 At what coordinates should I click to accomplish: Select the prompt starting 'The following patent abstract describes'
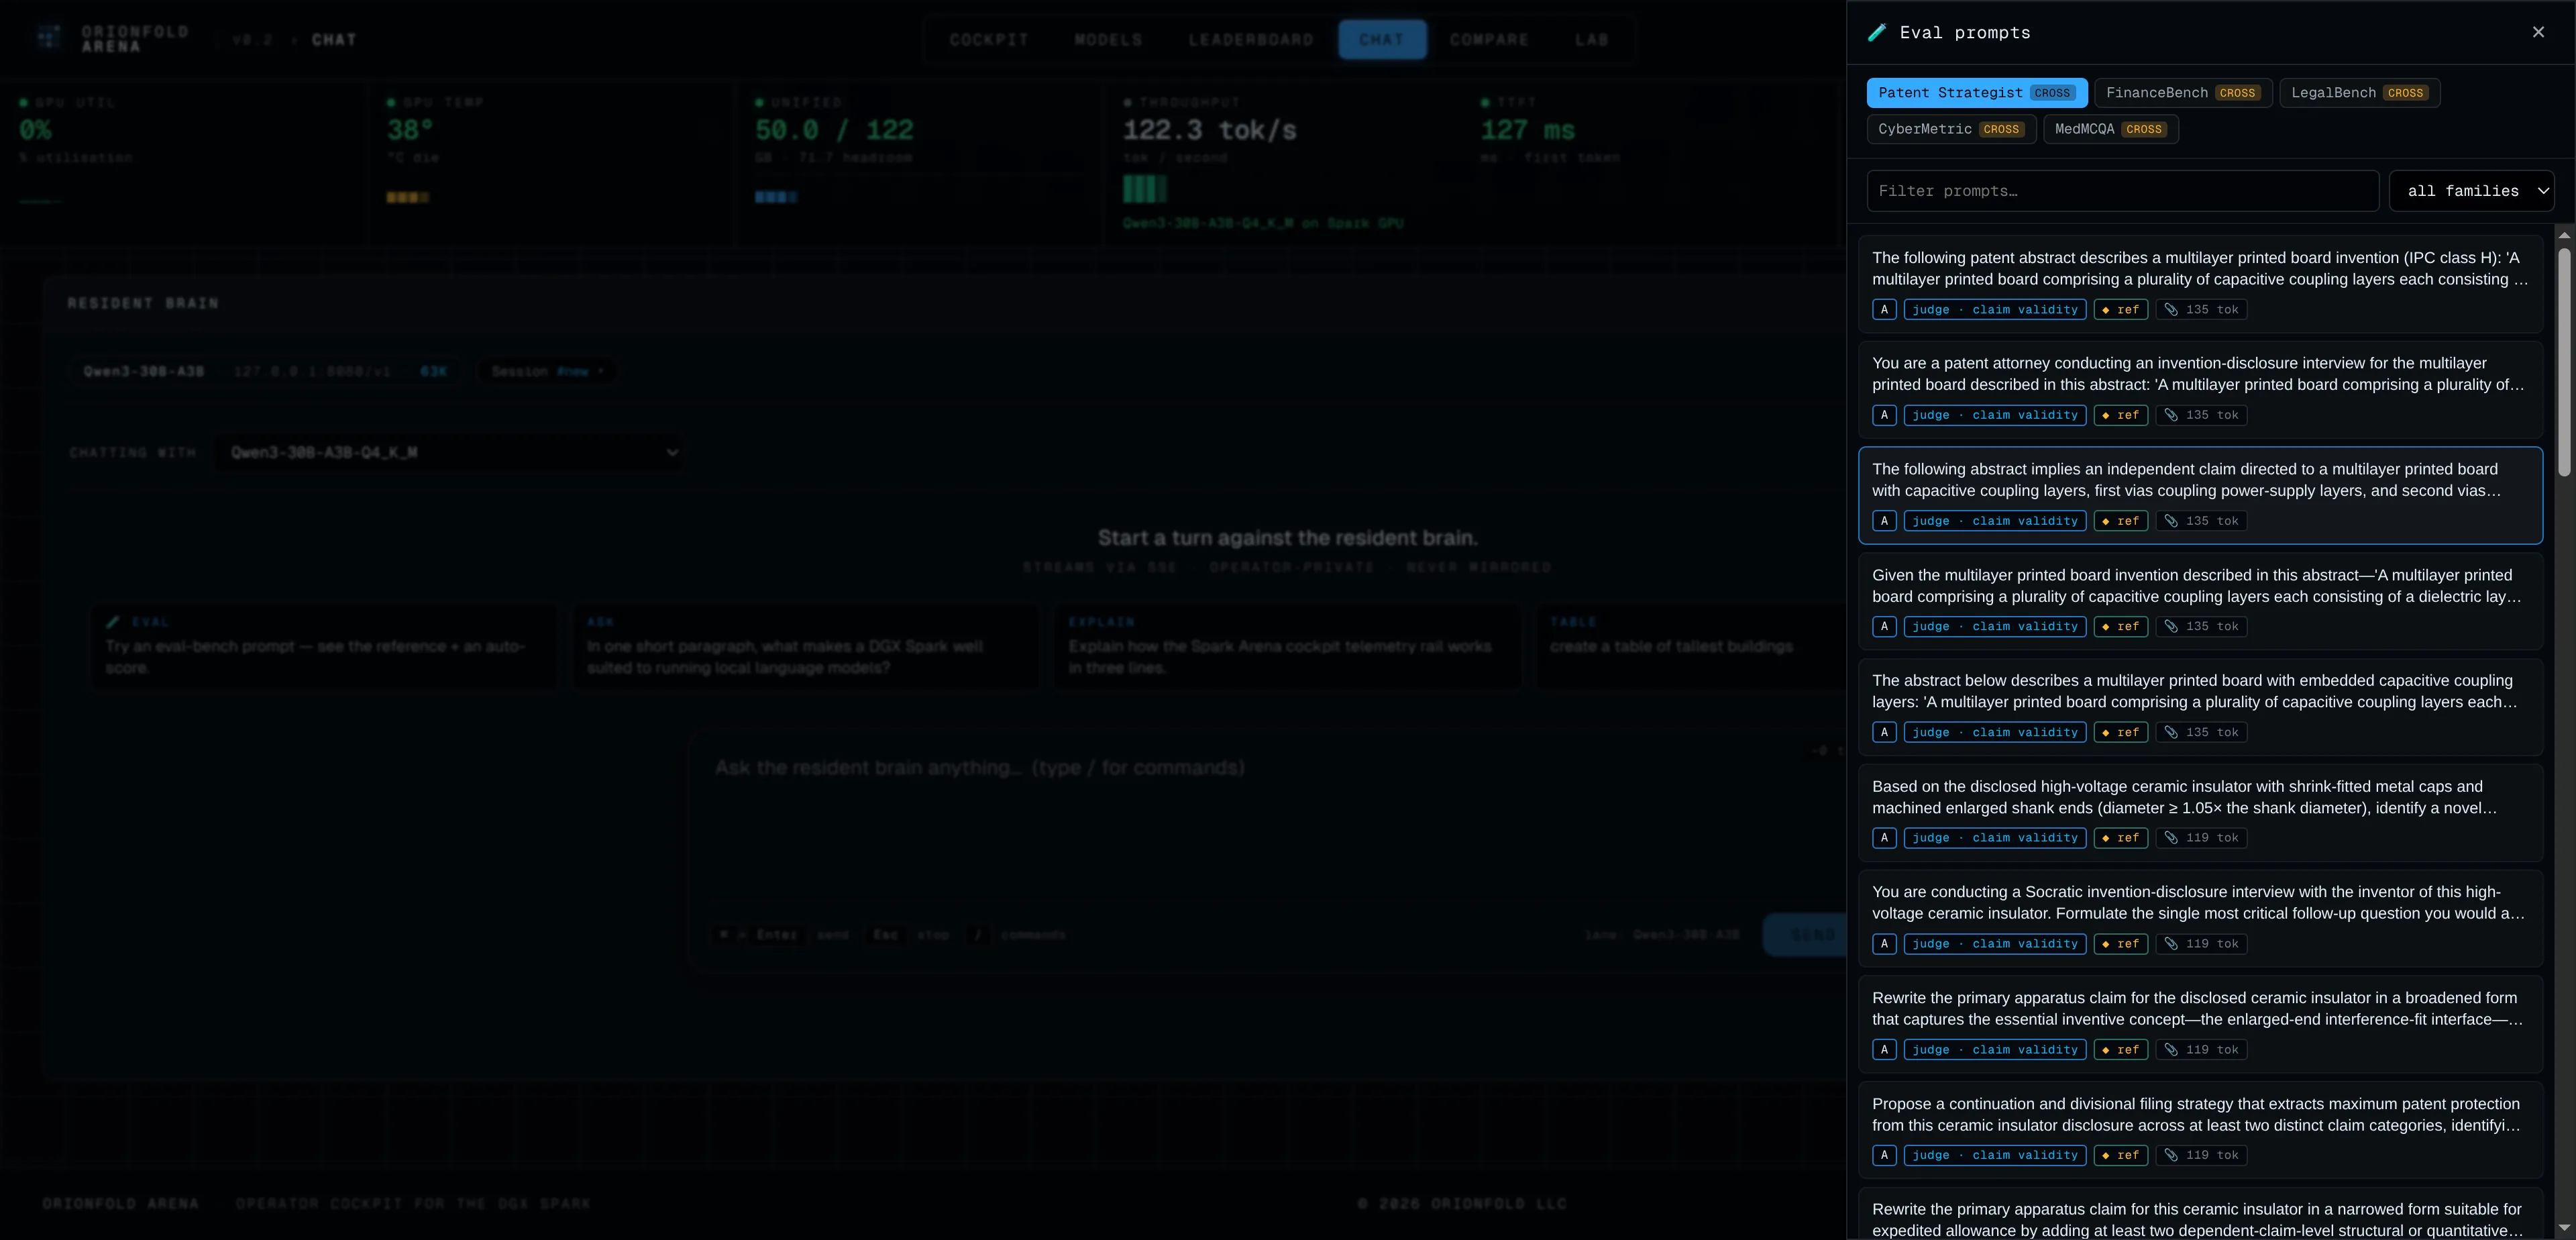point(2200,284)
